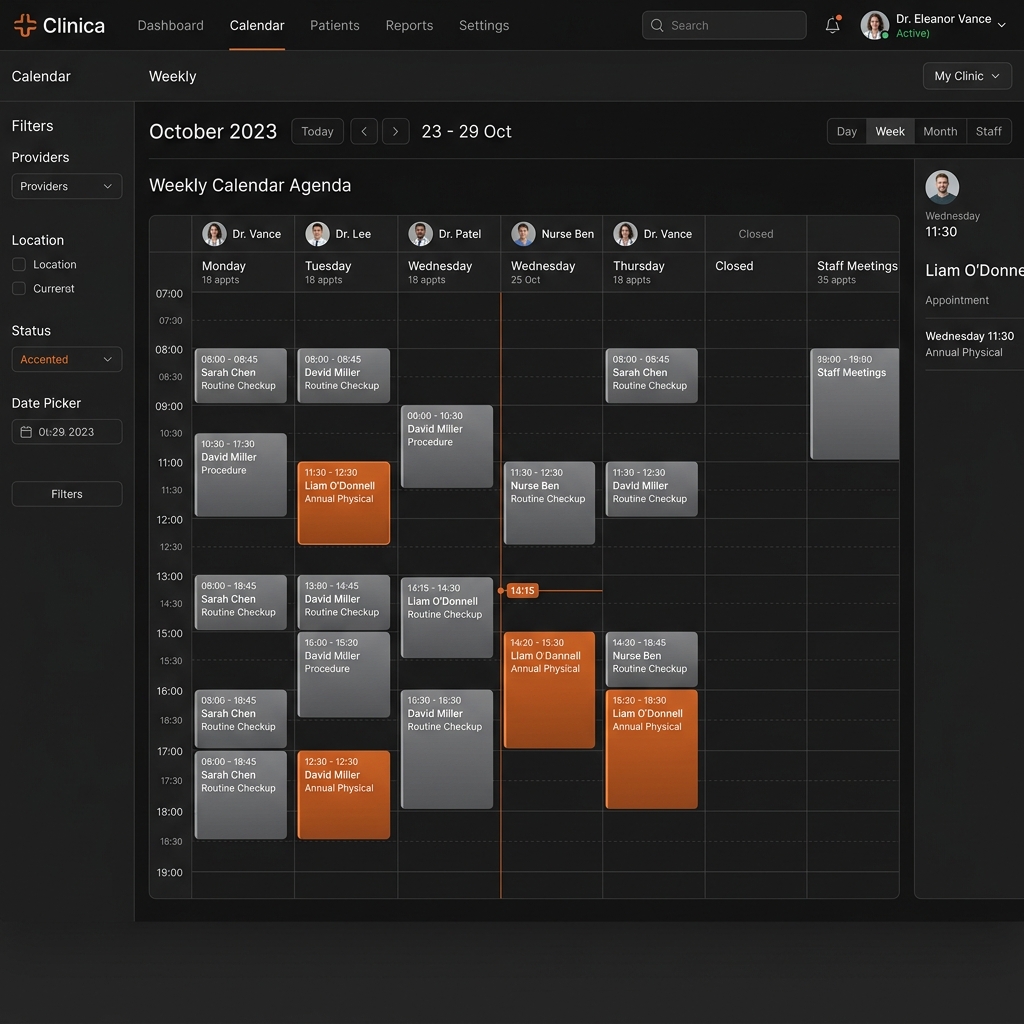The image size is (1024, 1024).
Task: Click the date picker calendar icon
Action: (26, 432)
